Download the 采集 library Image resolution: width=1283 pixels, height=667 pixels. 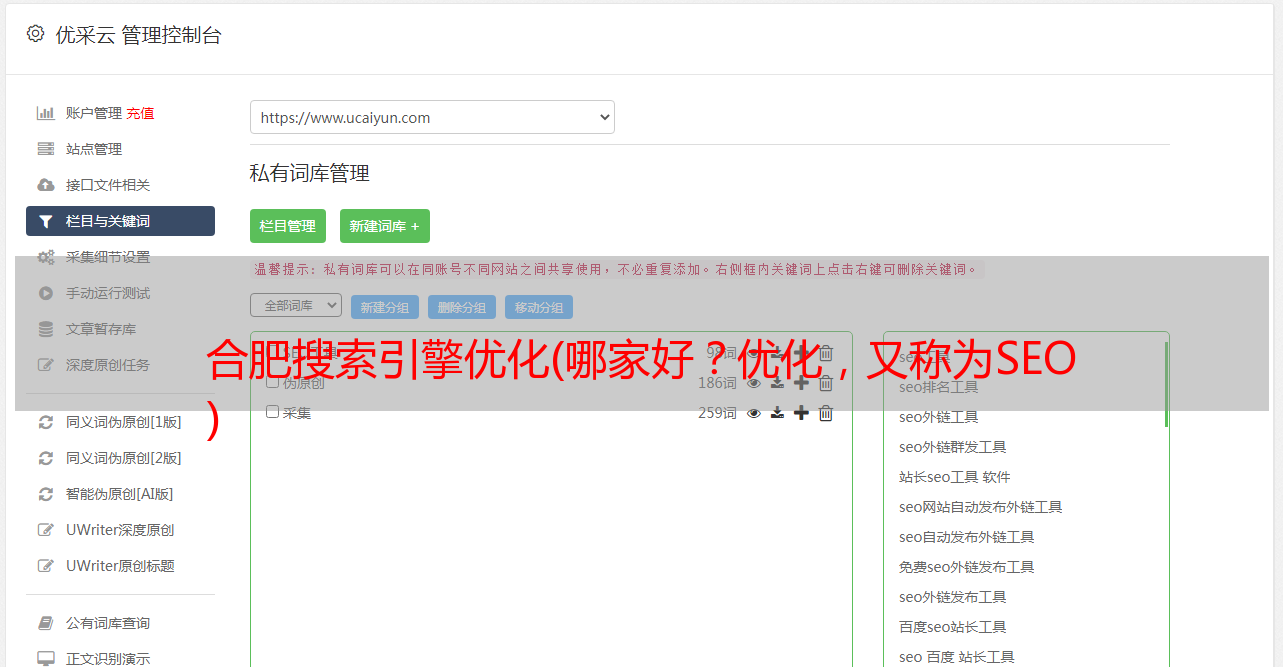click(777, 413)
